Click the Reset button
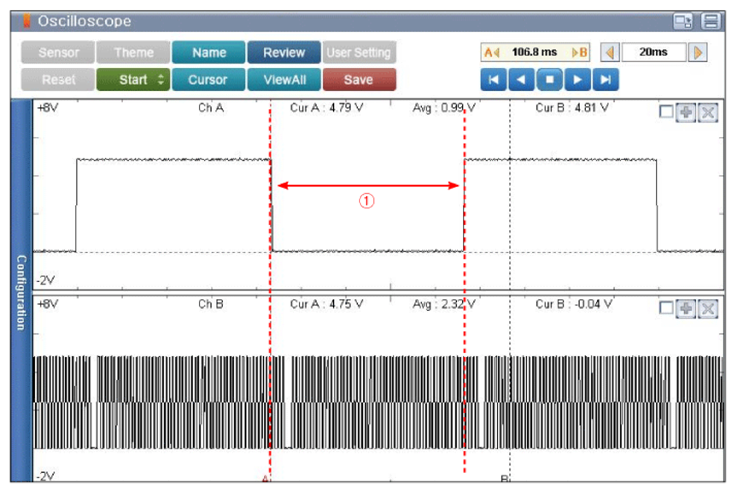Image resolution: width=736 pixels, height=493 pixels. click(58, 79)
